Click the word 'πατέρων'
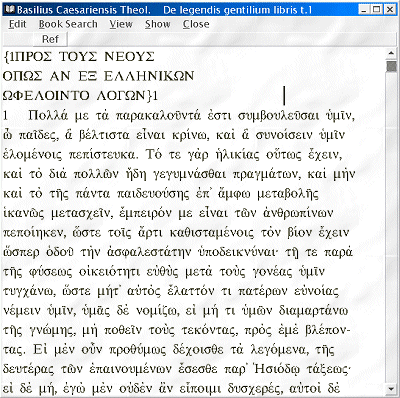This screenshot has width=400, height=398. (263, 292)
